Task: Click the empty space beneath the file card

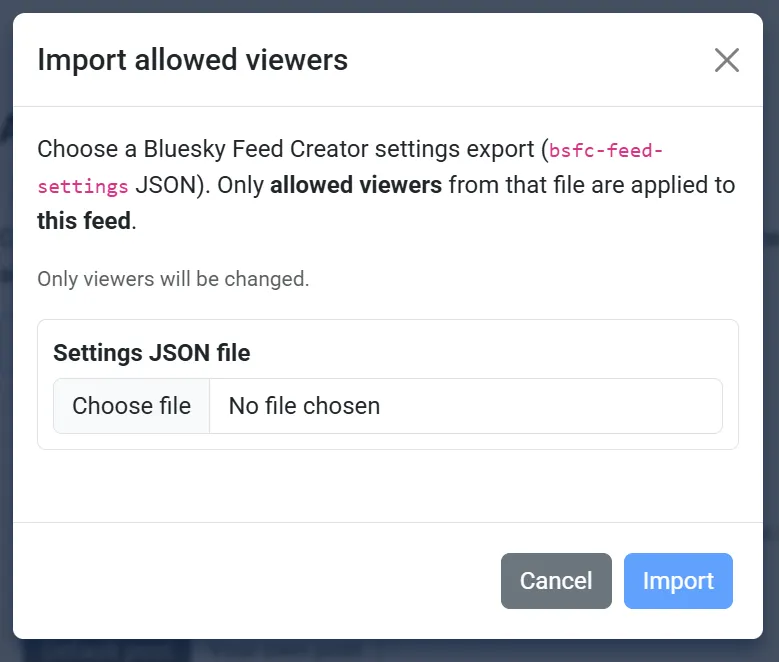Action: tap(388, 486)
